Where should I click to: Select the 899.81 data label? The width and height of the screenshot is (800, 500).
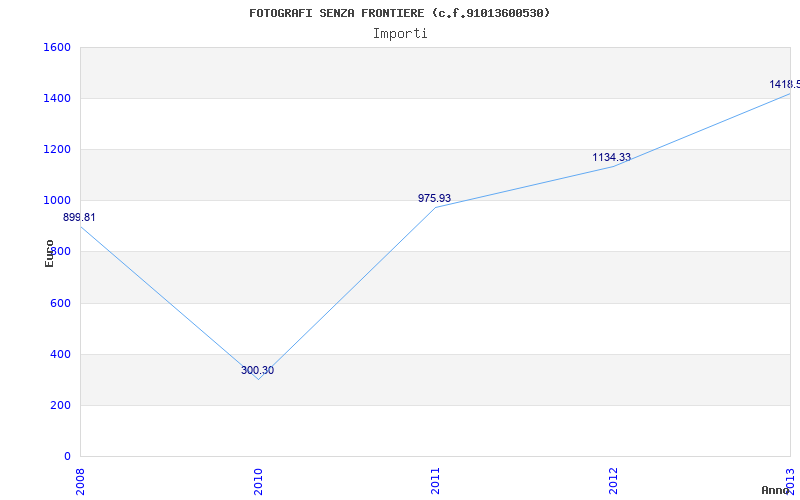pos(79,217)
